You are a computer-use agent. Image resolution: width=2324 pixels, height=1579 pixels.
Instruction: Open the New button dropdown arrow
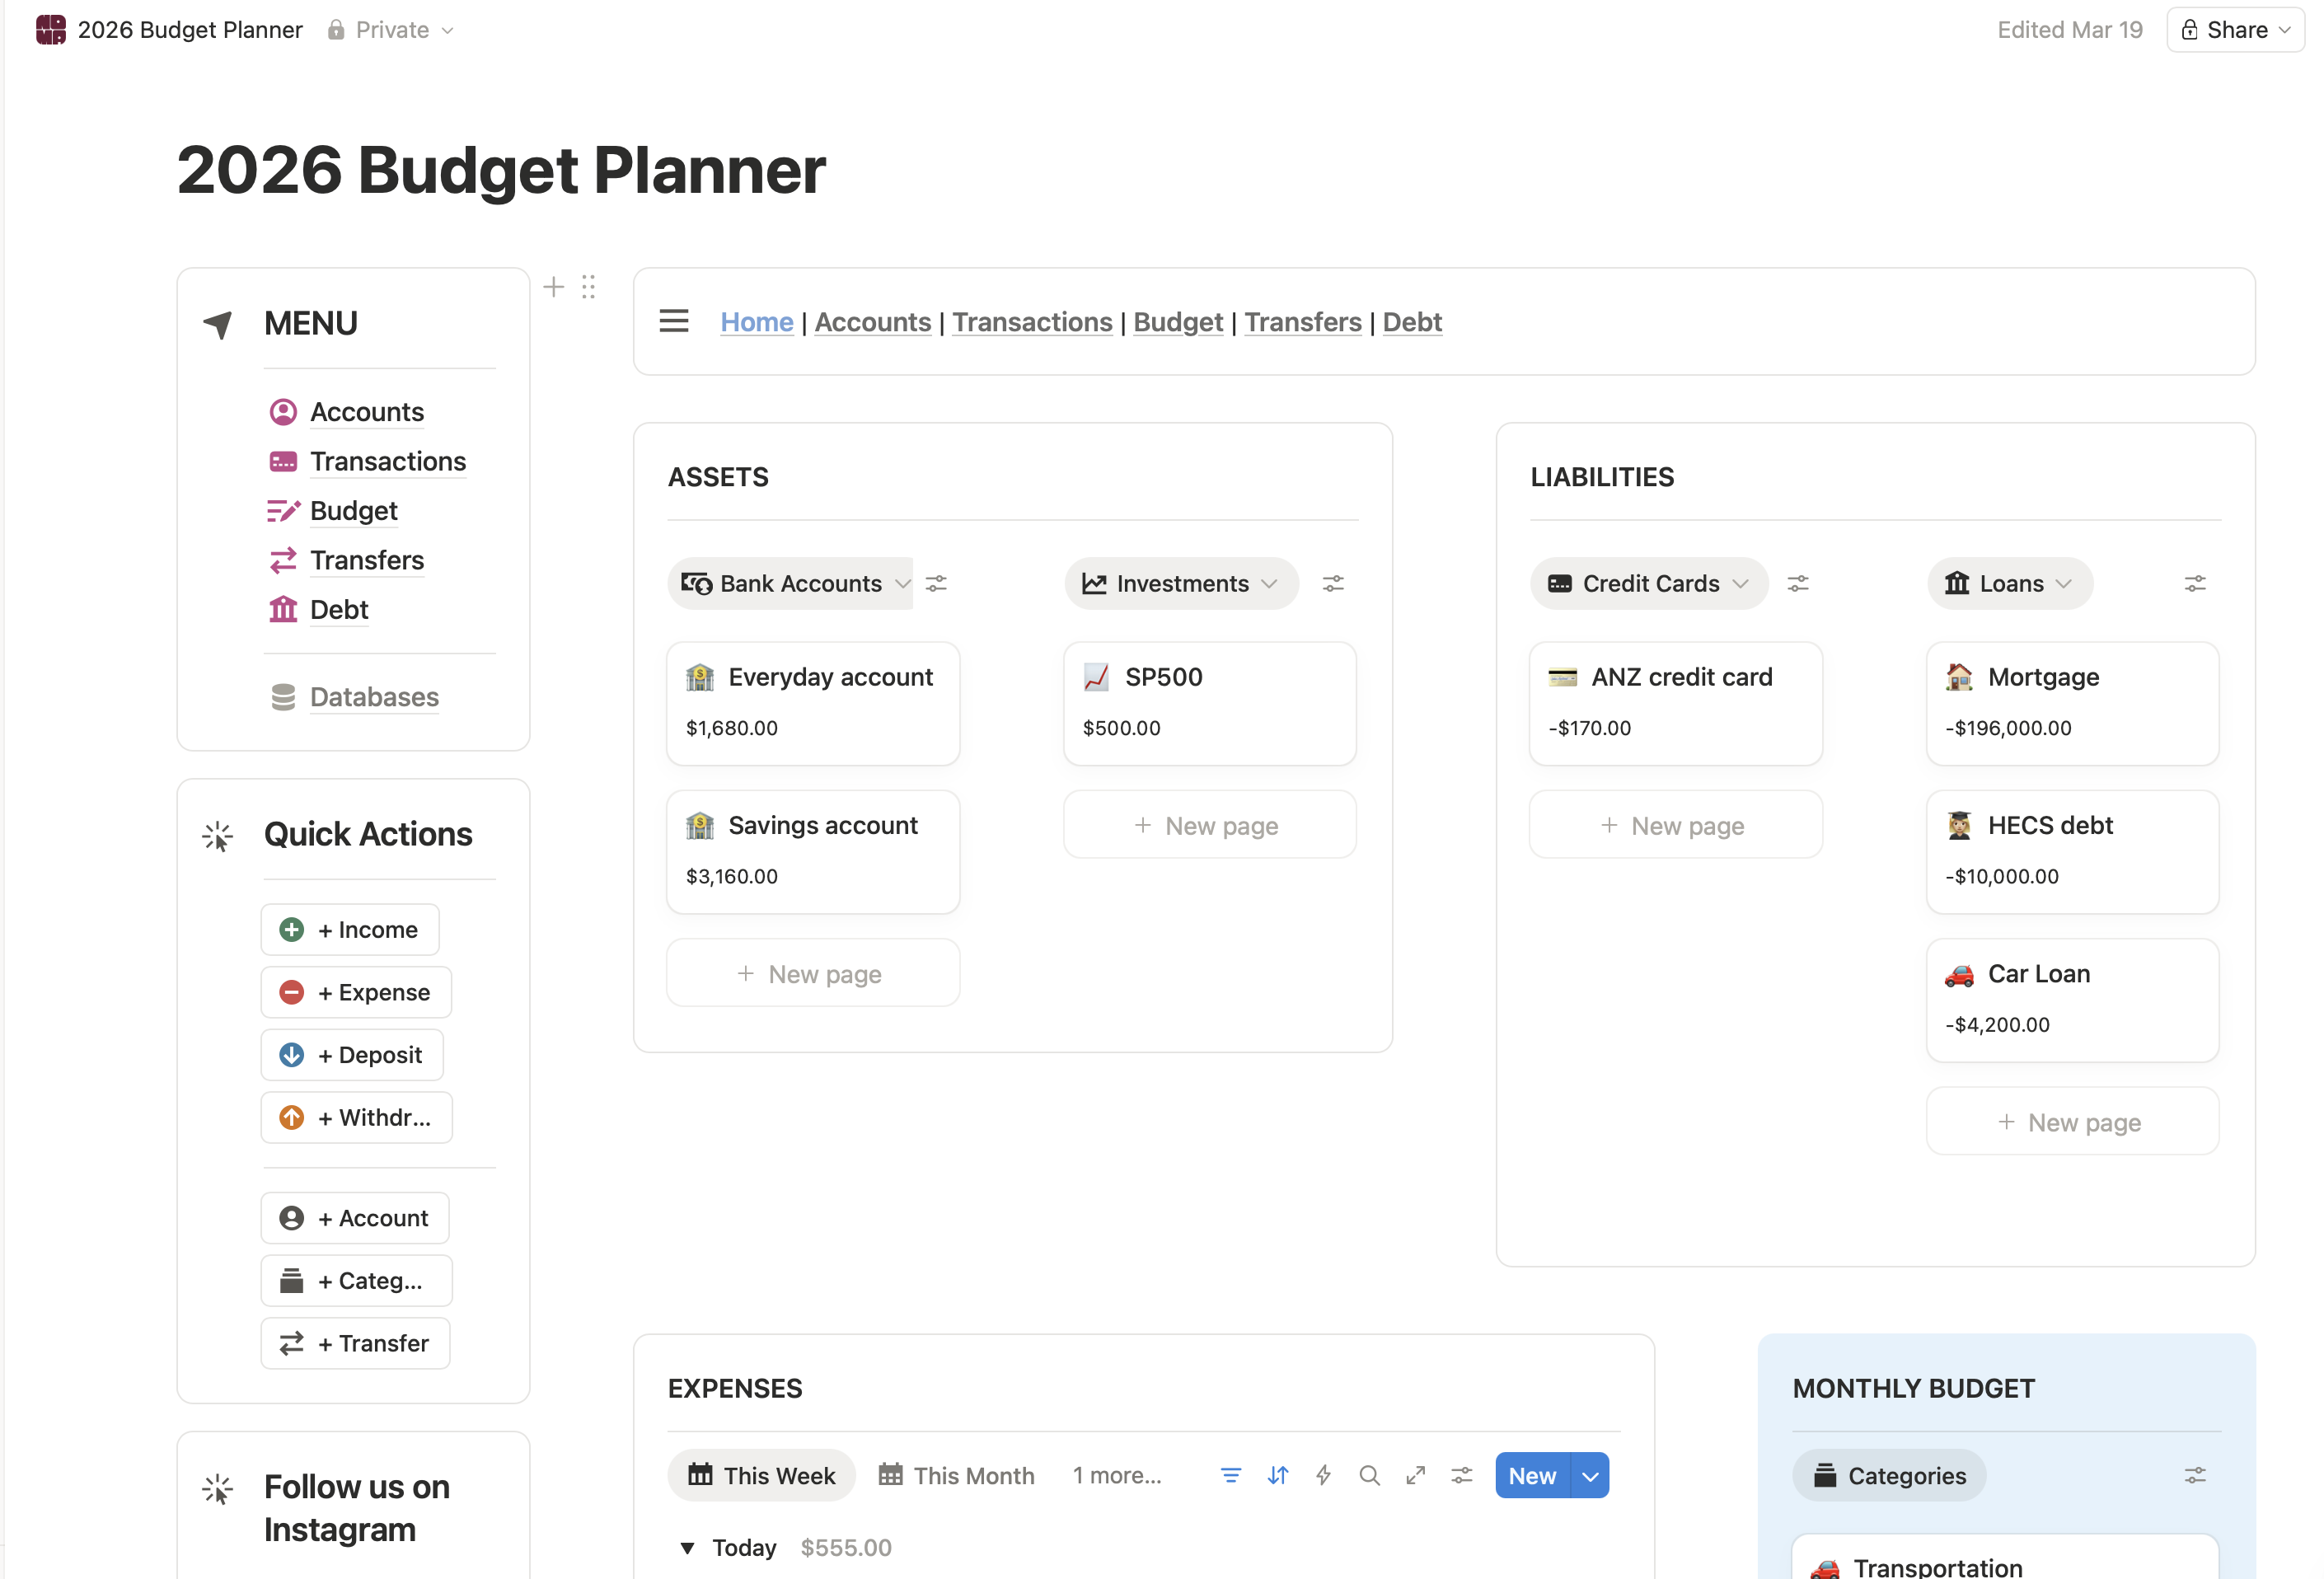click(x=1589, y=1475)
